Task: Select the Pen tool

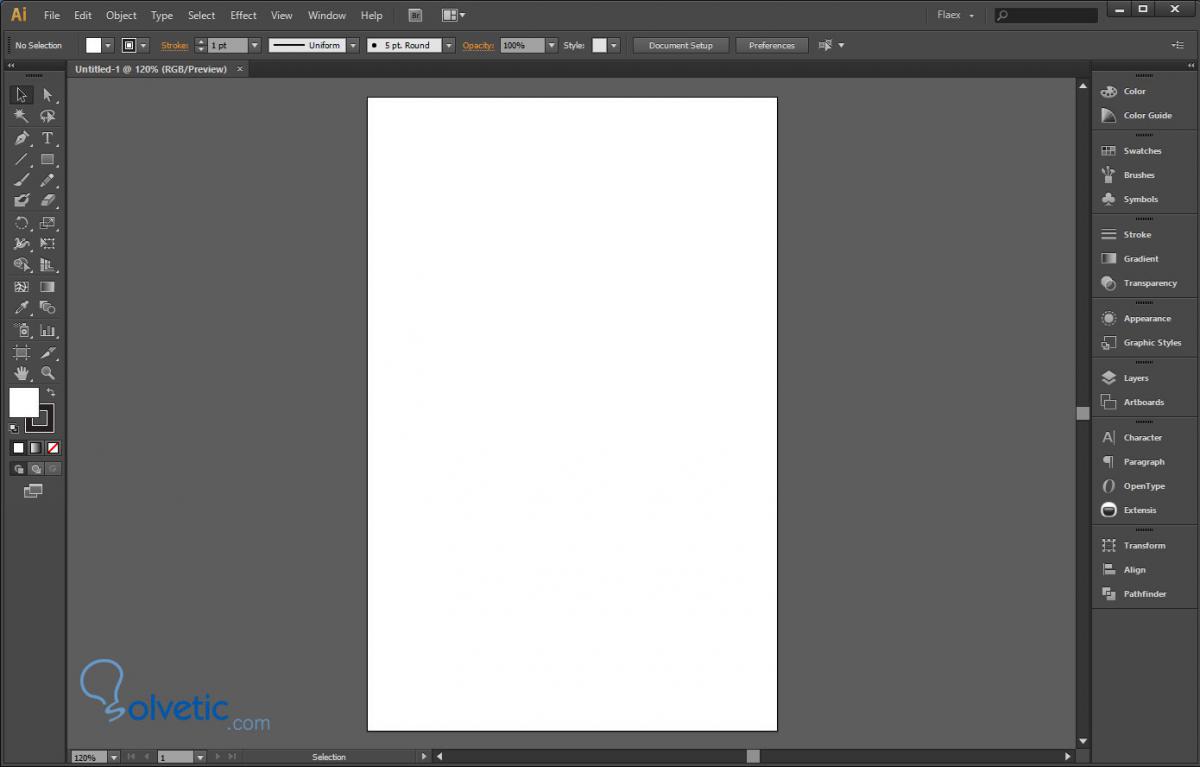Action: [x=21, y=138]
